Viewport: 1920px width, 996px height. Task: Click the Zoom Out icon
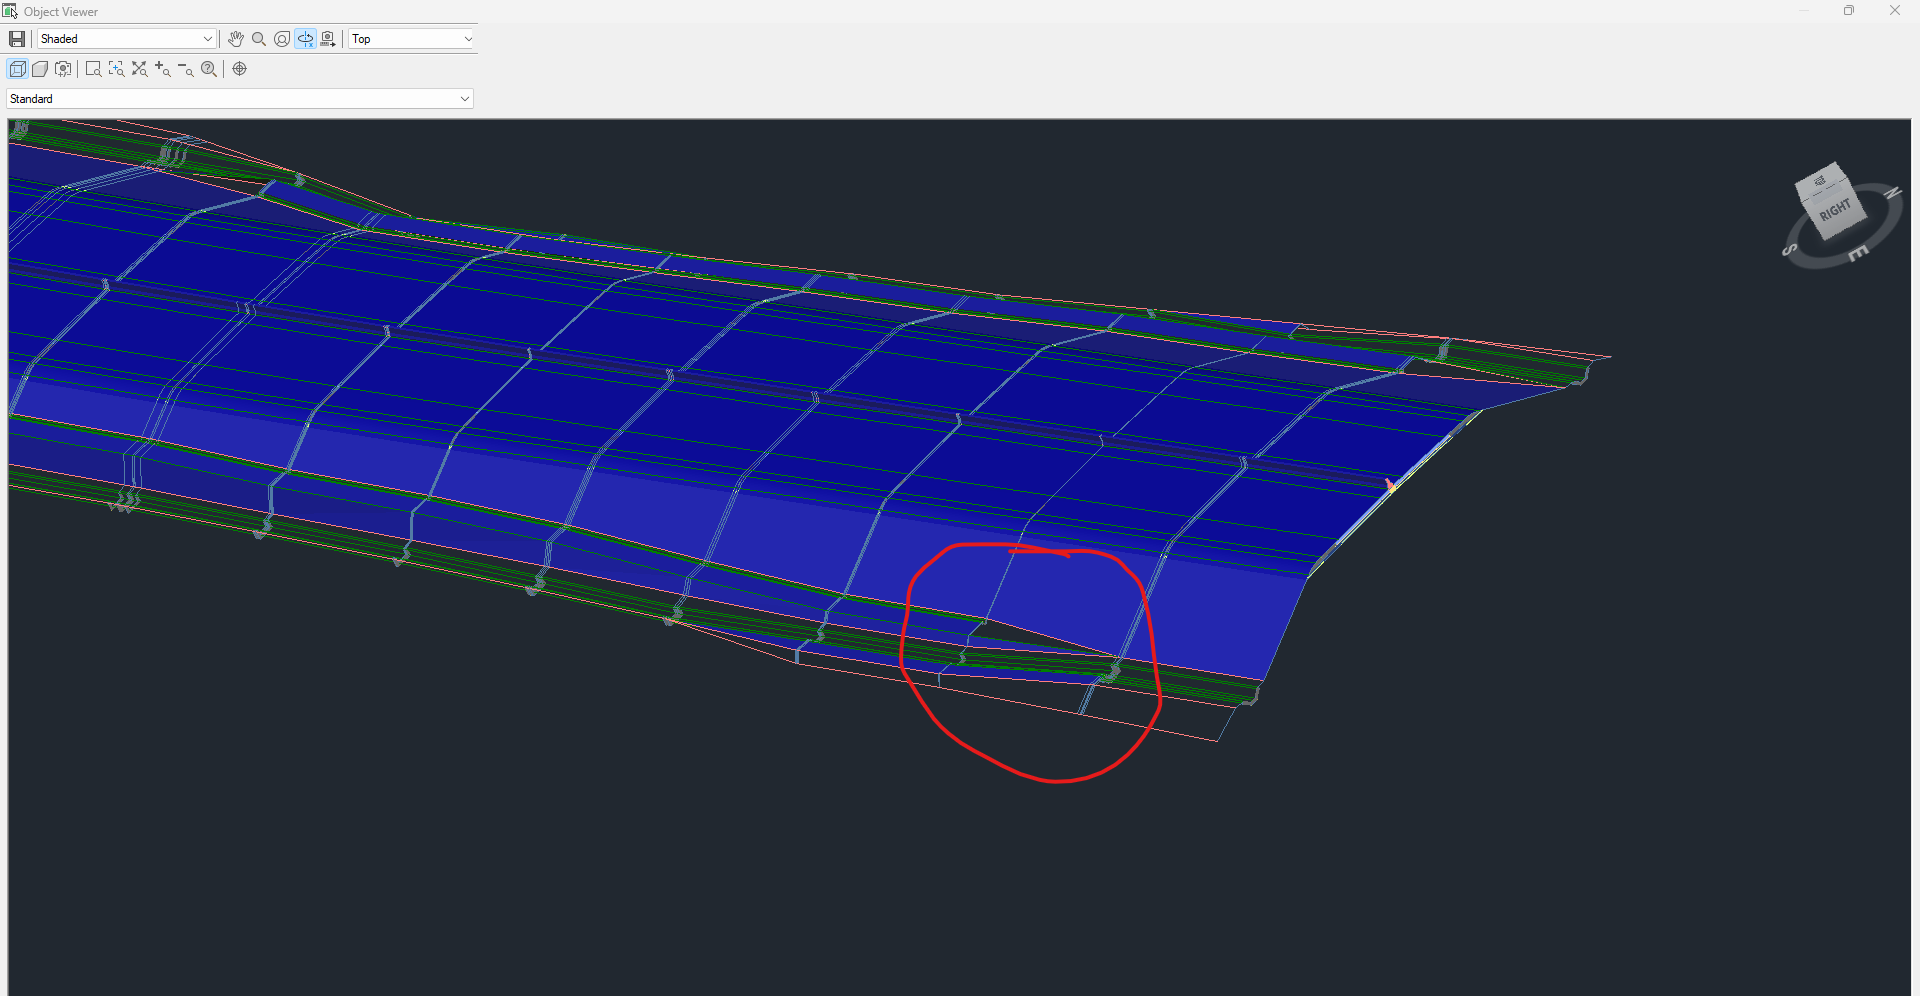[x=185, y=68]
